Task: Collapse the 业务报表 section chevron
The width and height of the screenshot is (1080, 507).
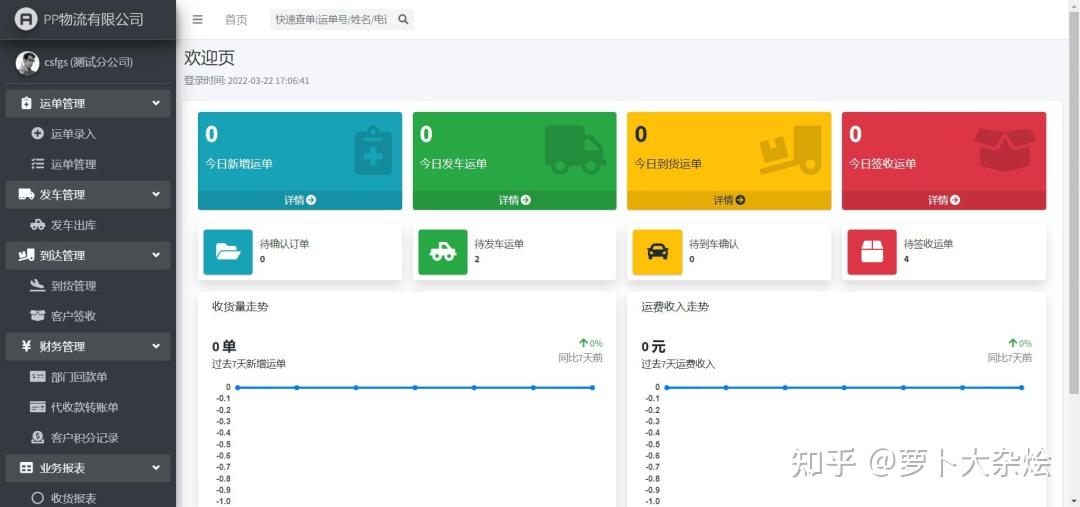Action: point(156,467)
